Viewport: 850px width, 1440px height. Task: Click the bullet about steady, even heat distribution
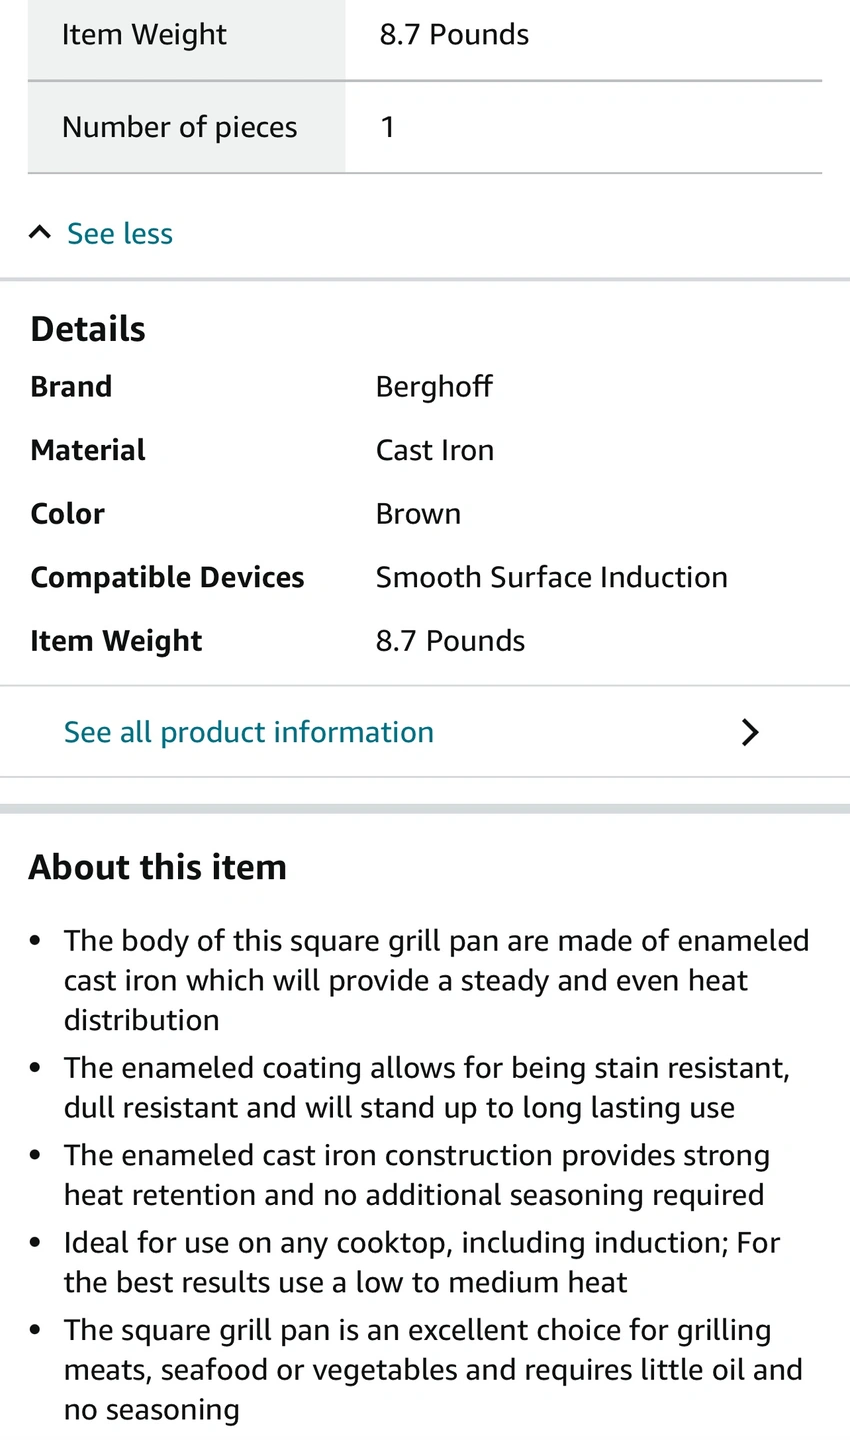pos(436,980)
